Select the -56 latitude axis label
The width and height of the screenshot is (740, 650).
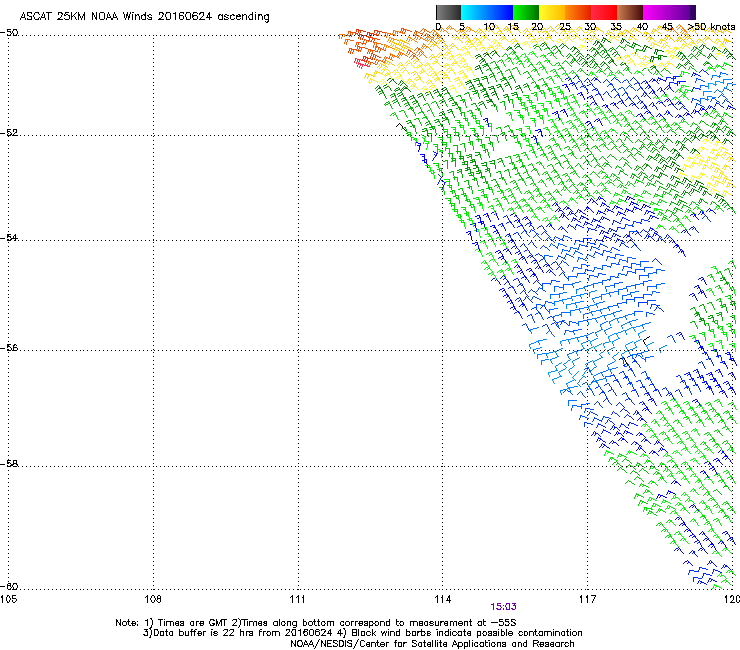click(x=9, y=347)
